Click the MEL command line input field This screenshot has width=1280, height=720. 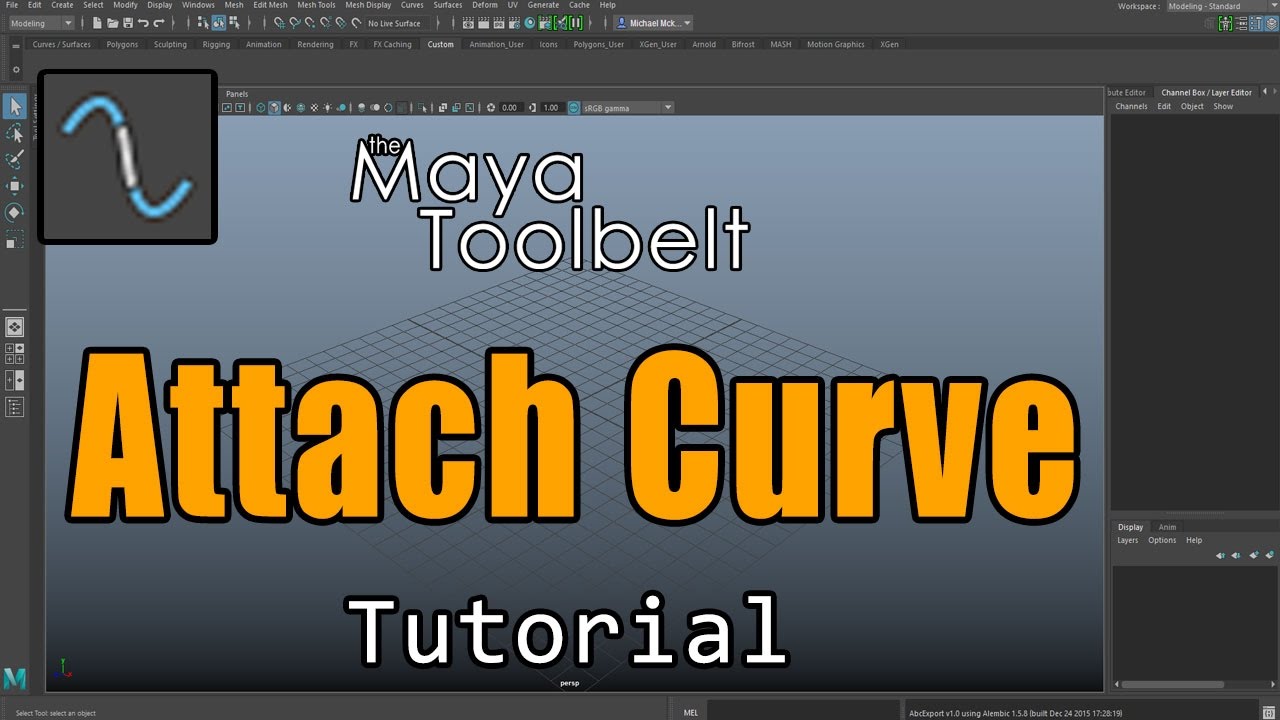[x=803, y=712]
